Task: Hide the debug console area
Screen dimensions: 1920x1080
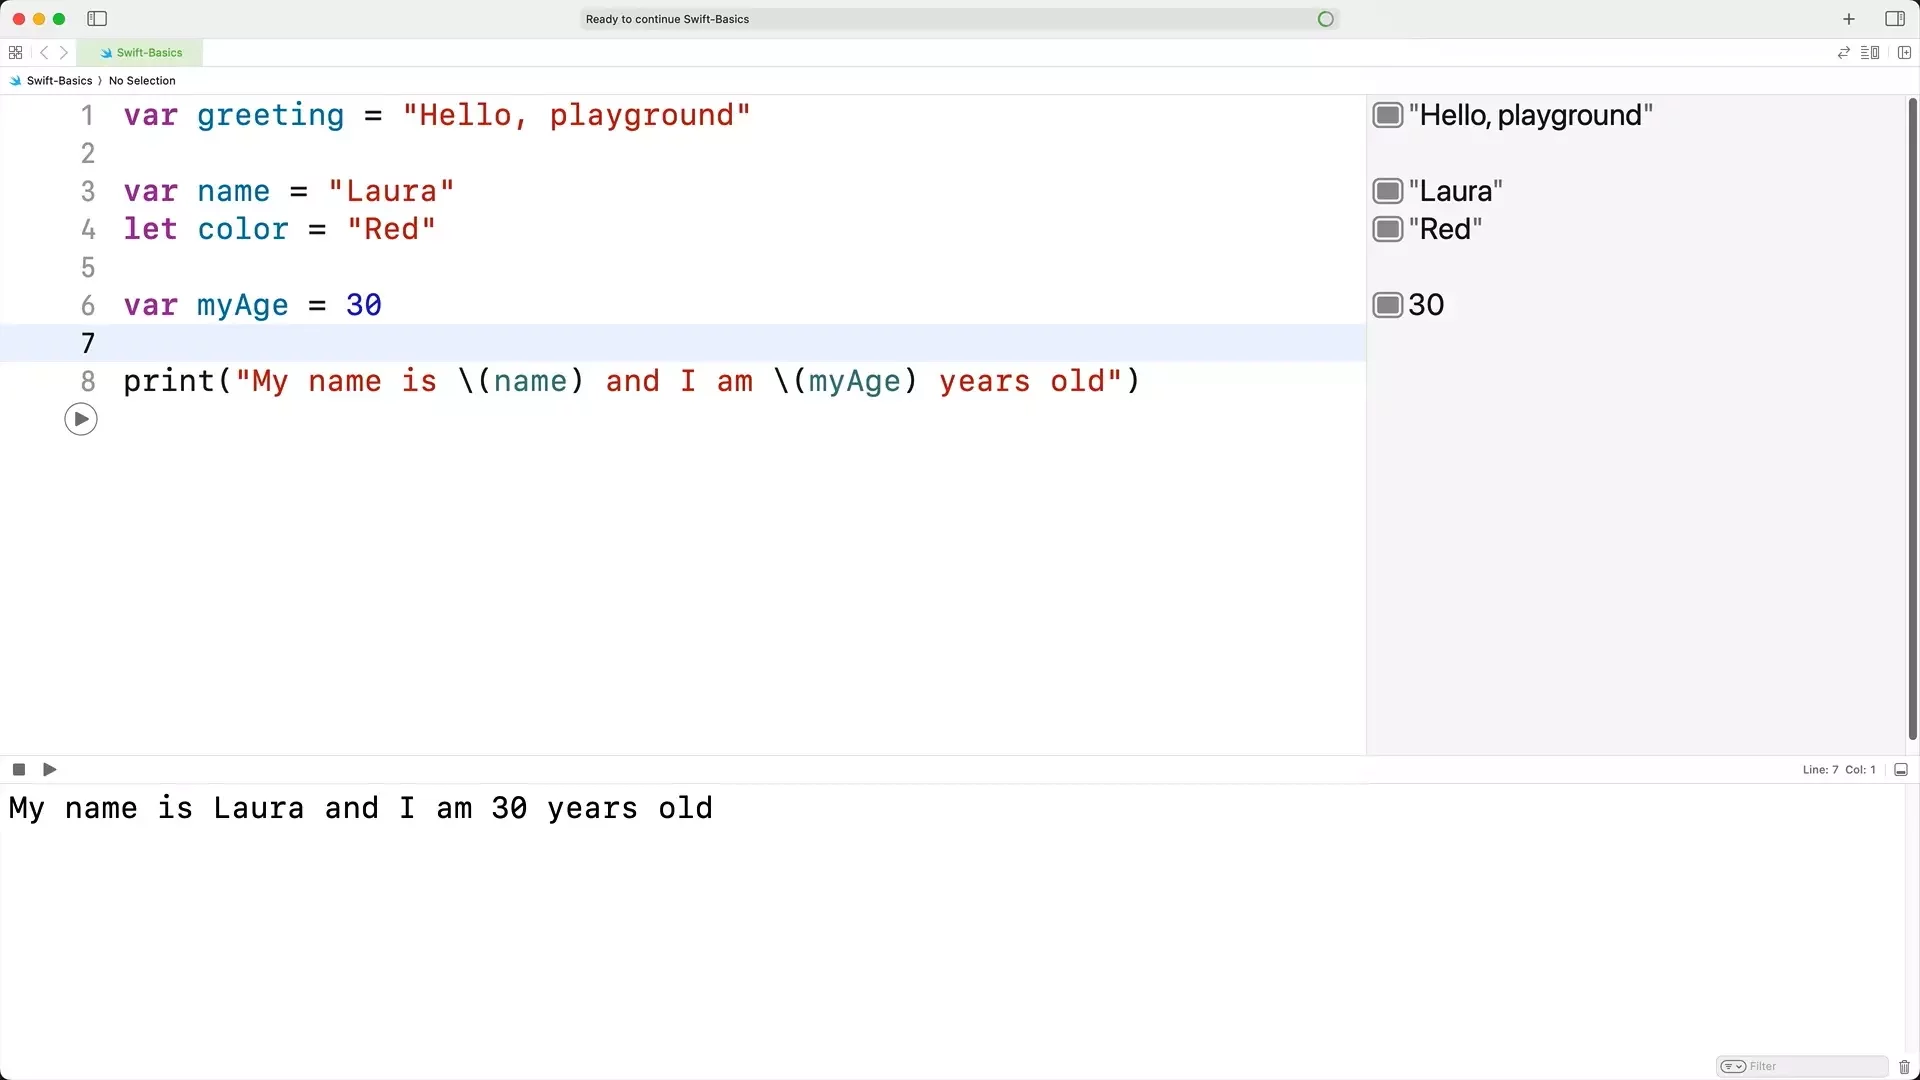Action: [x=1901, y=769]
